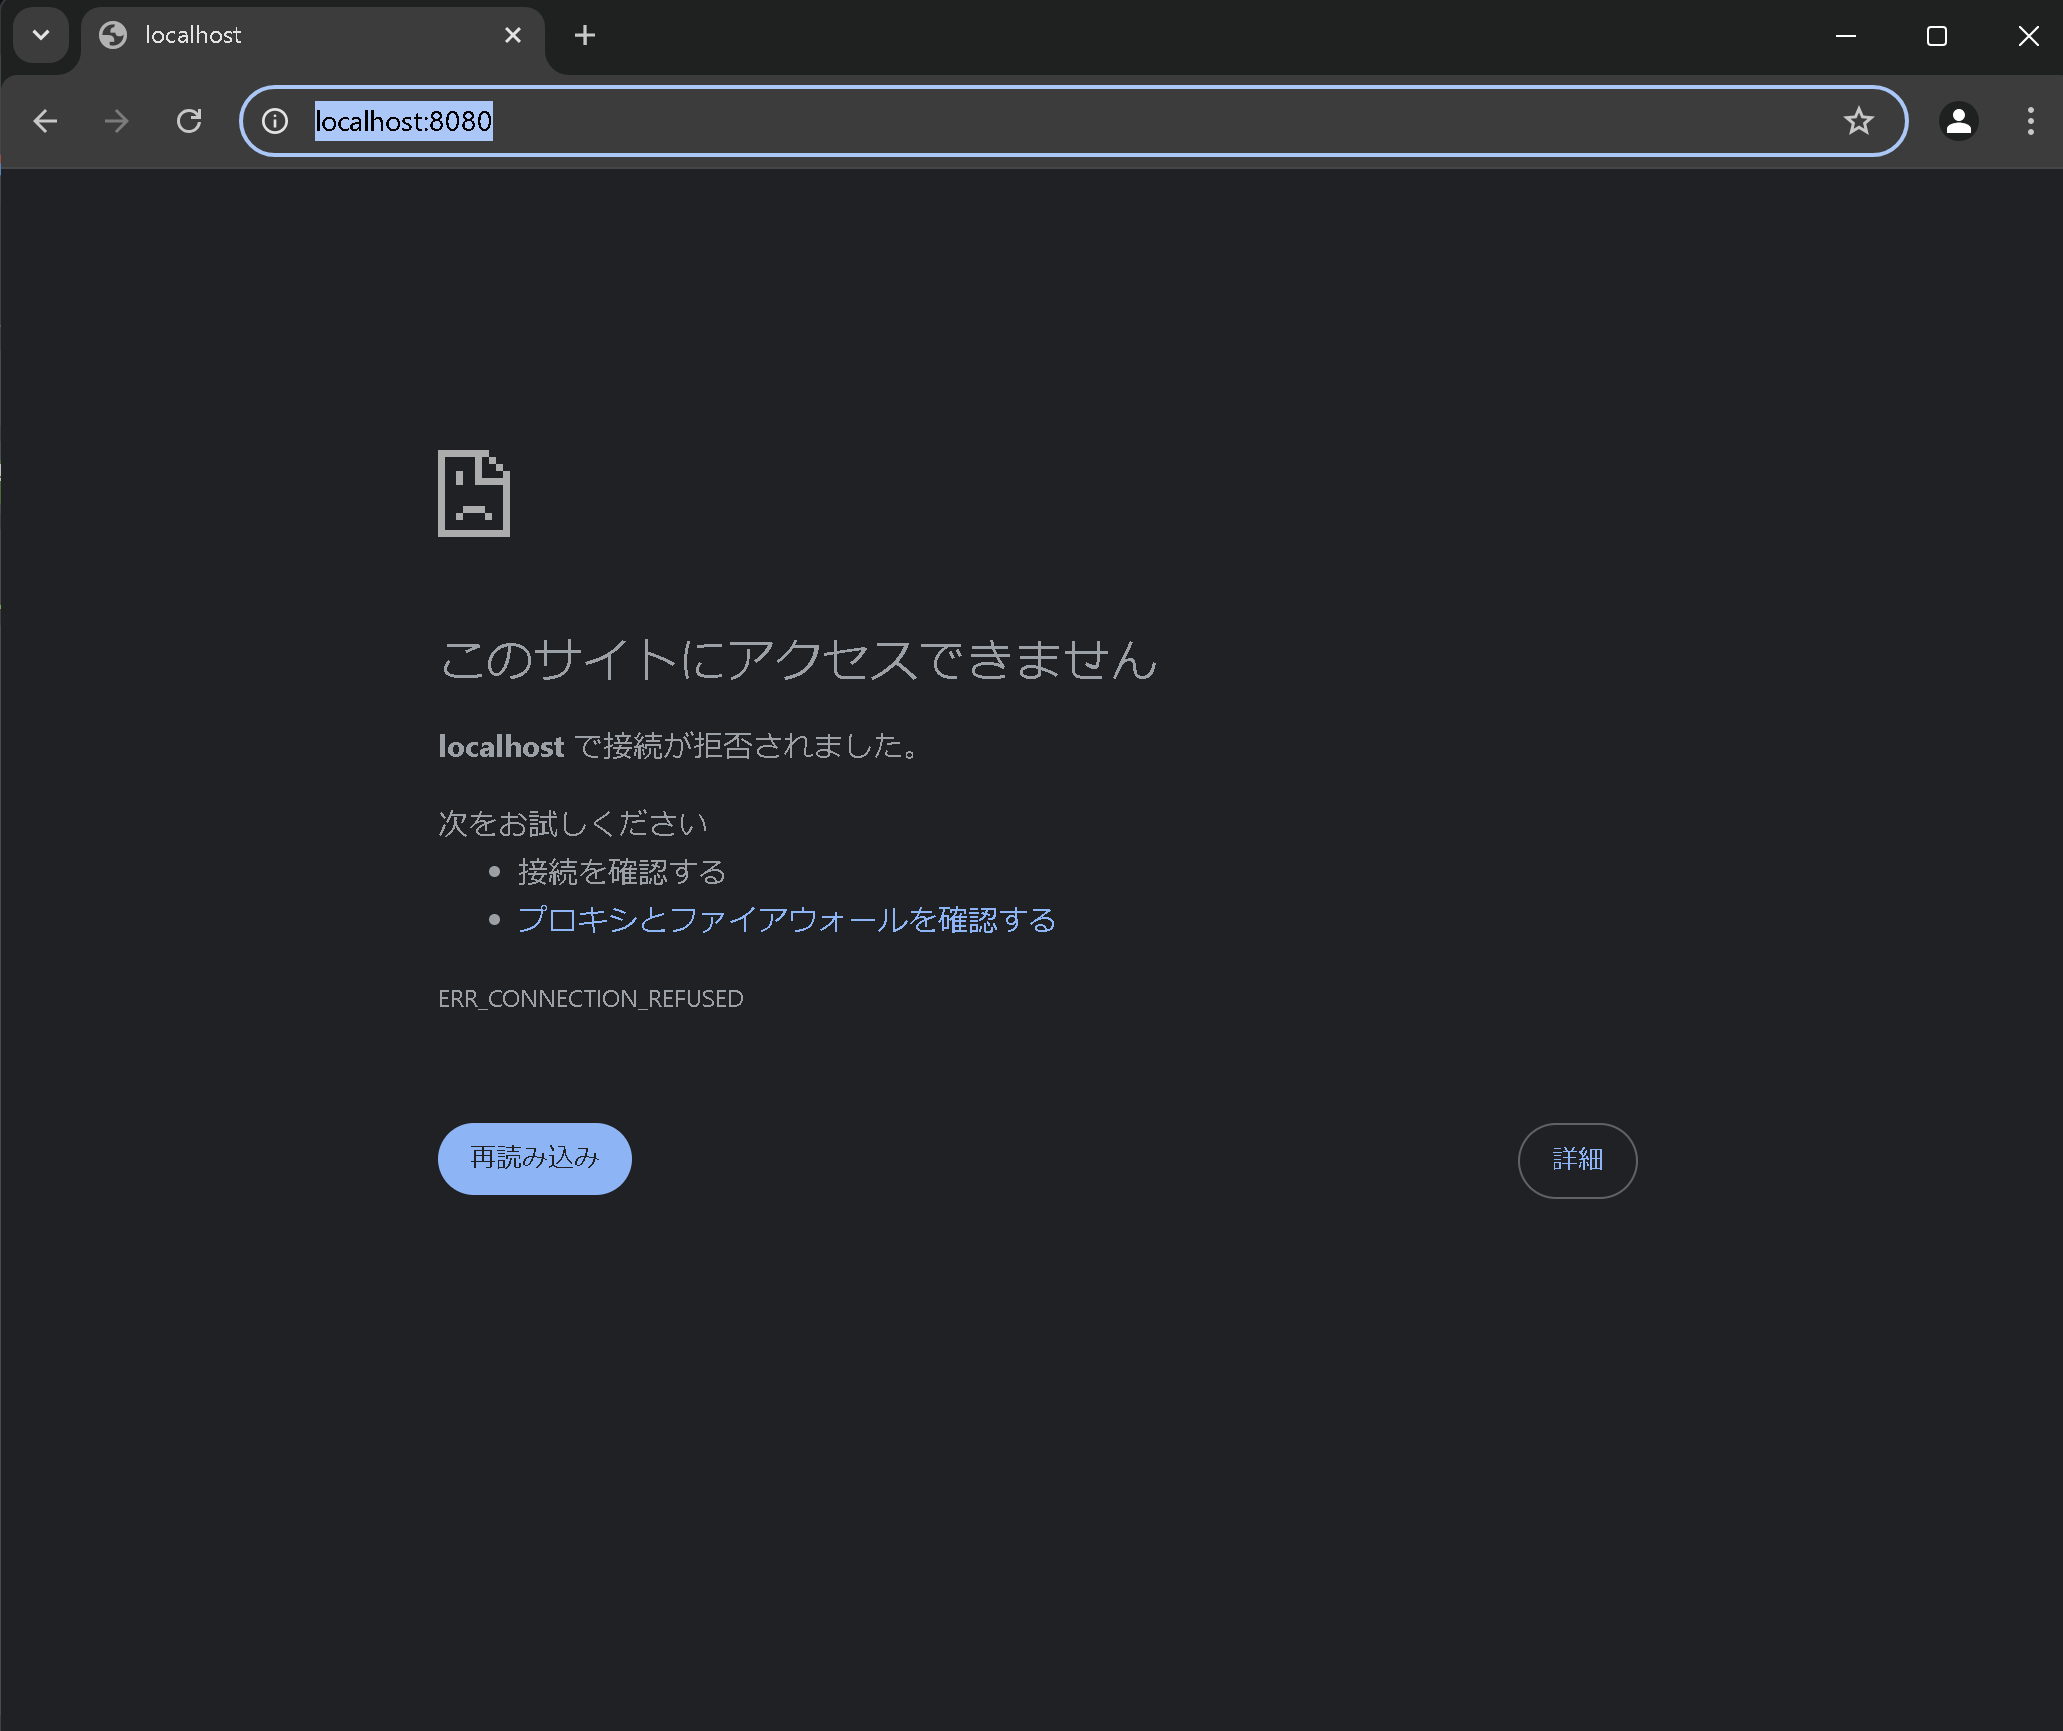Click the reload page icon
2063x1731 pixels.
(x=189, y=120)
